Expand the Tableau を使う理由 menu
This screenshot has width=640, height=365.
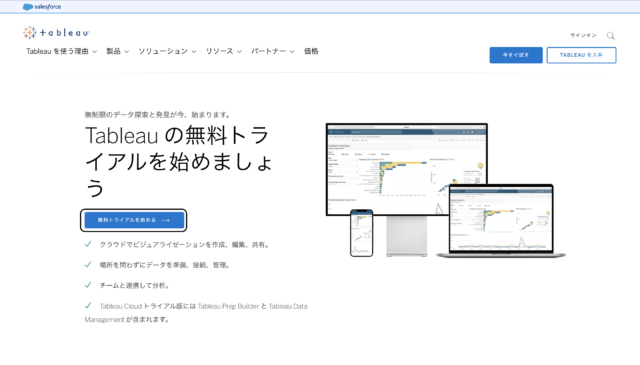pos(62,51)
